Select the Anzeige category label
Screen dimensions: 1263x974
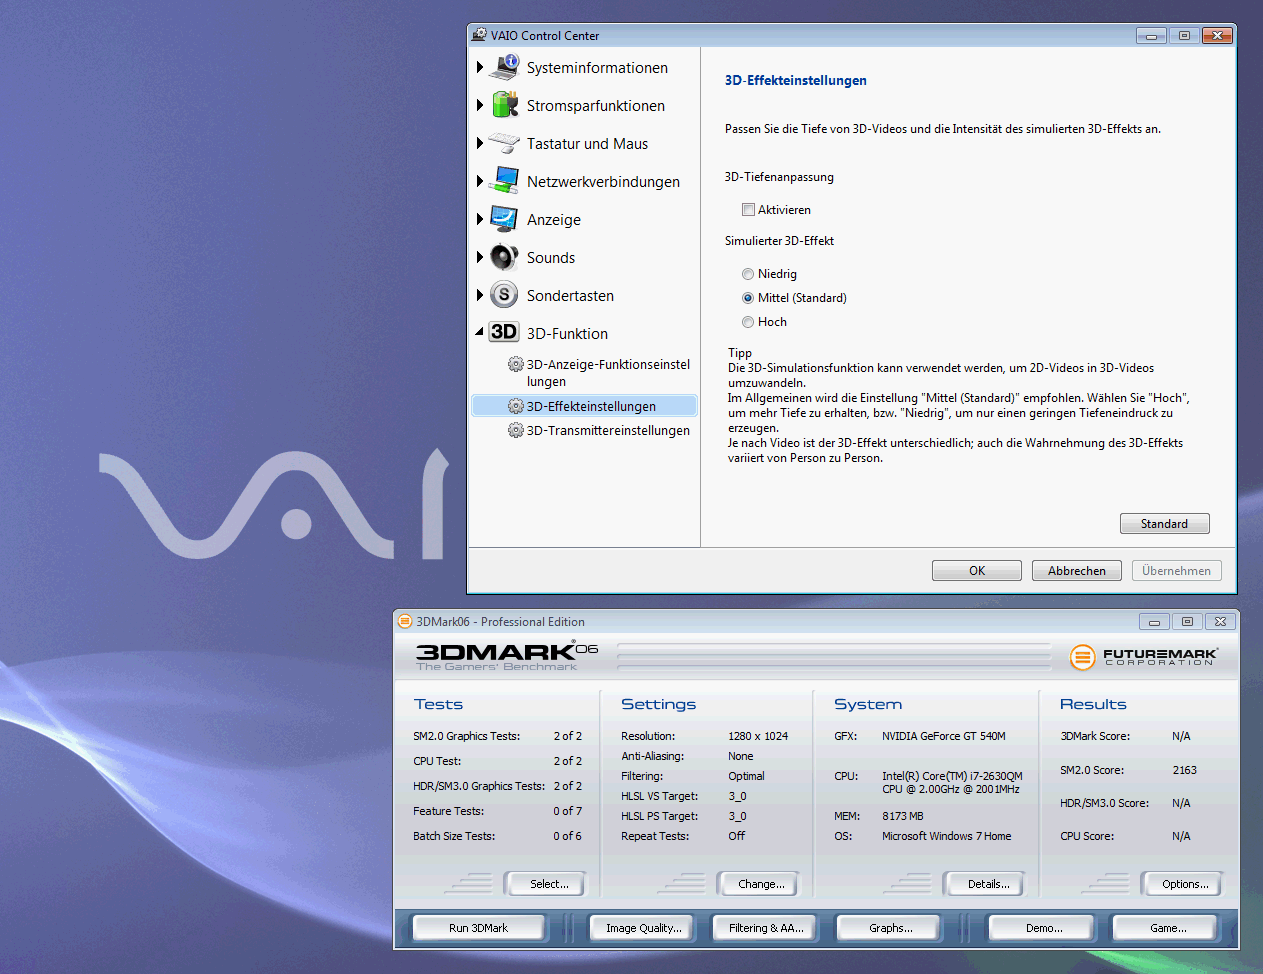click(554, 220)
